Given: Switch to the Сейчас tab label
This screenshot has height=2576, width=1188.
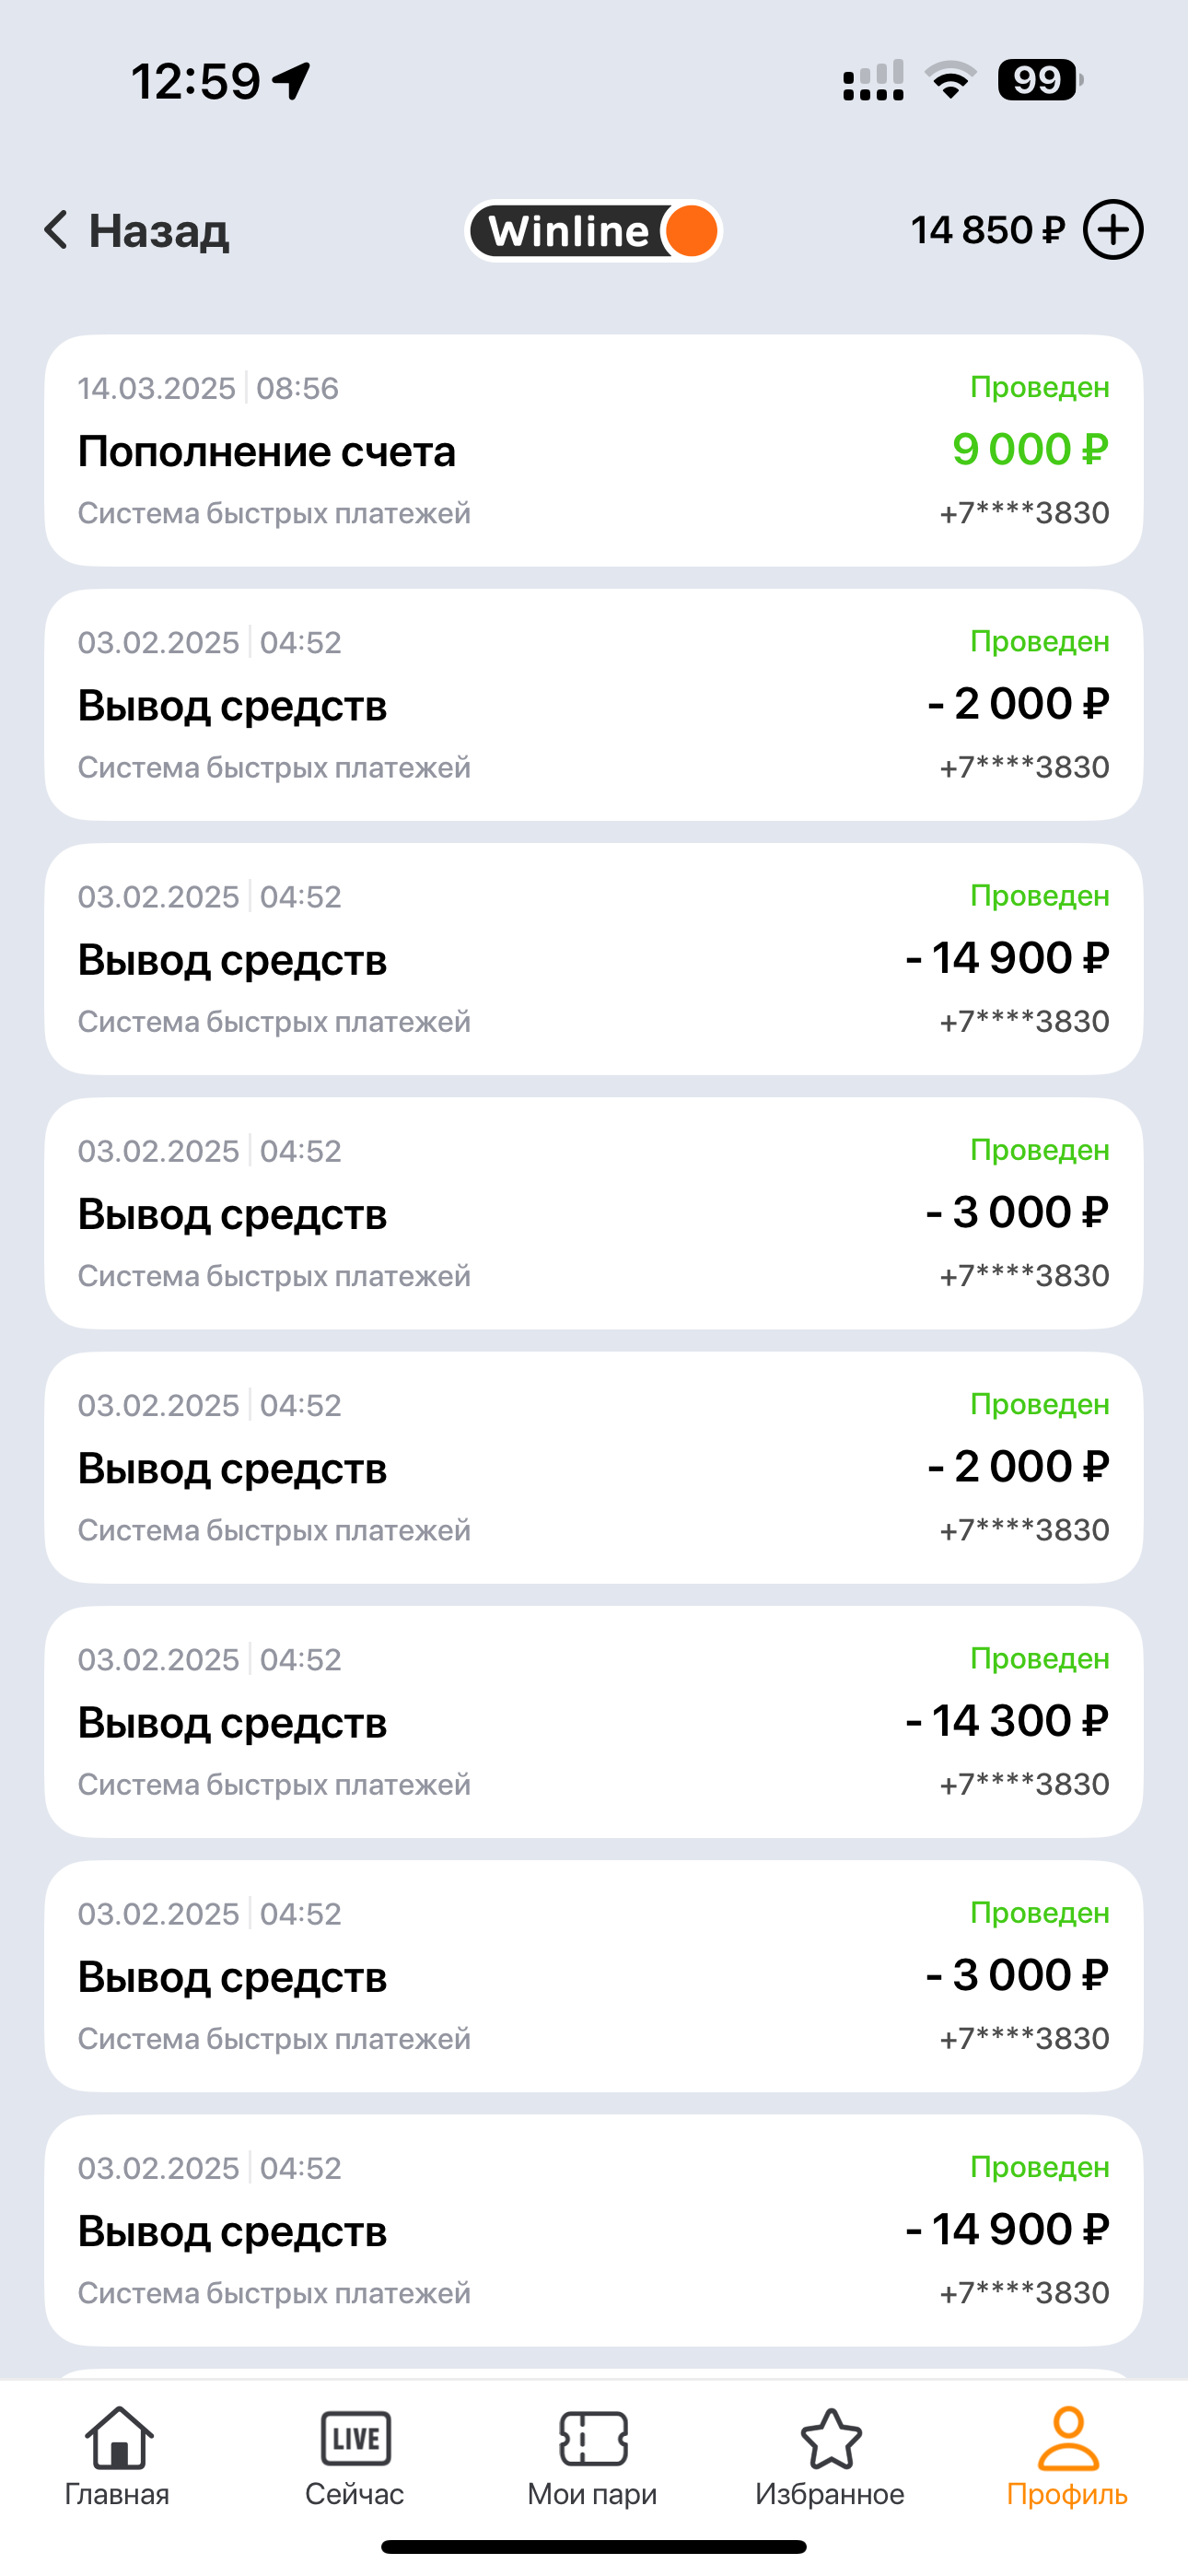Looking at the screenshot, I should pos(355,2494).
